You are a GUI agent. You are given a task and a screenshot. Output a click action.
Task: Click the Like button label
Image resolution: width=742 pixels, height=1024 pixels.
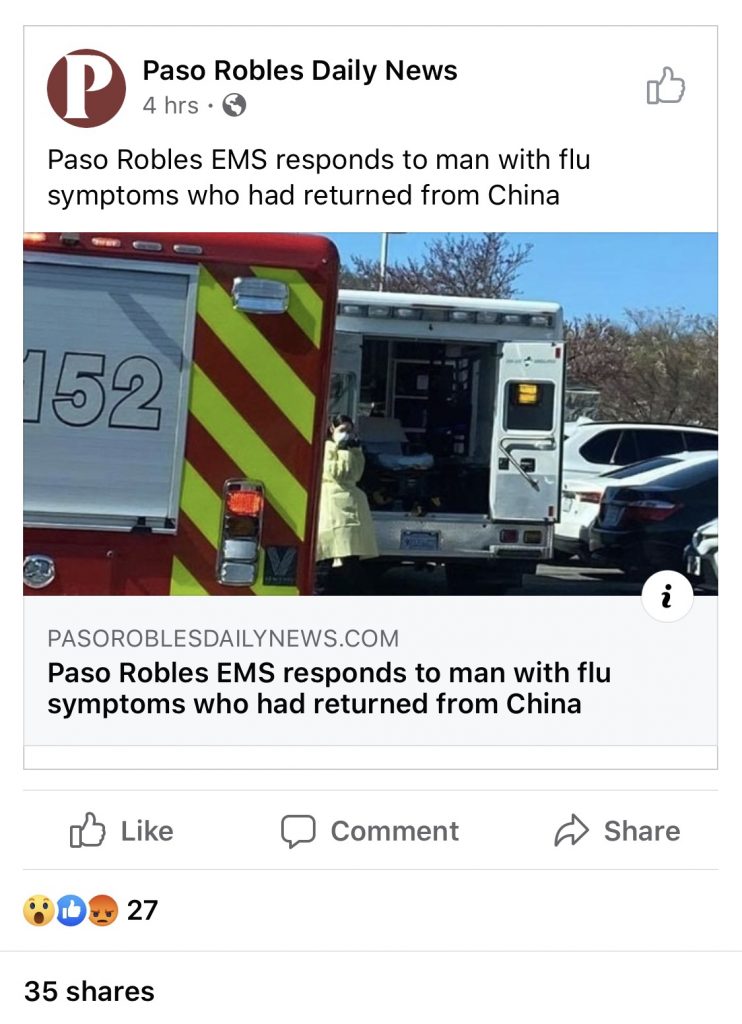[147, 831]
